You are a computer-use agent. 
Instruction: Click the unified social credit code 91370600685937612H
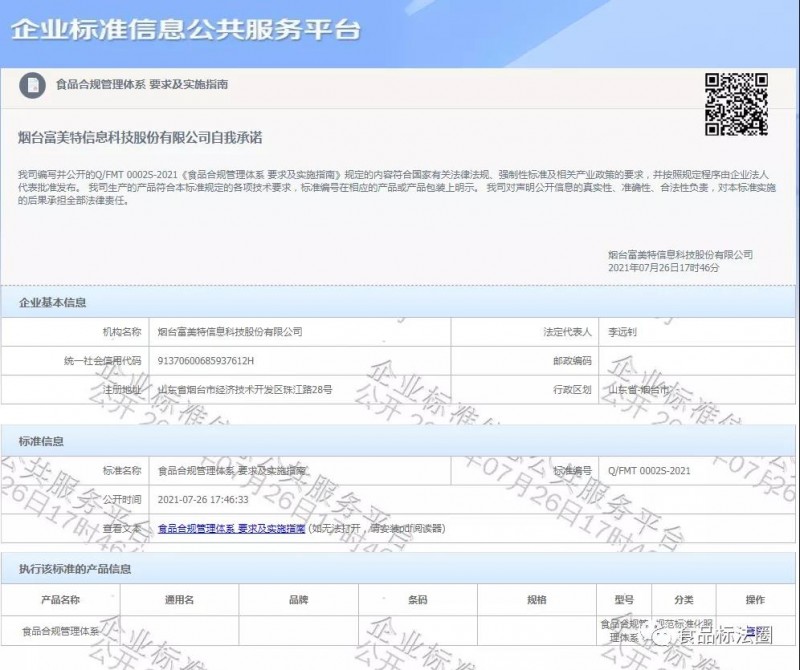207,361
